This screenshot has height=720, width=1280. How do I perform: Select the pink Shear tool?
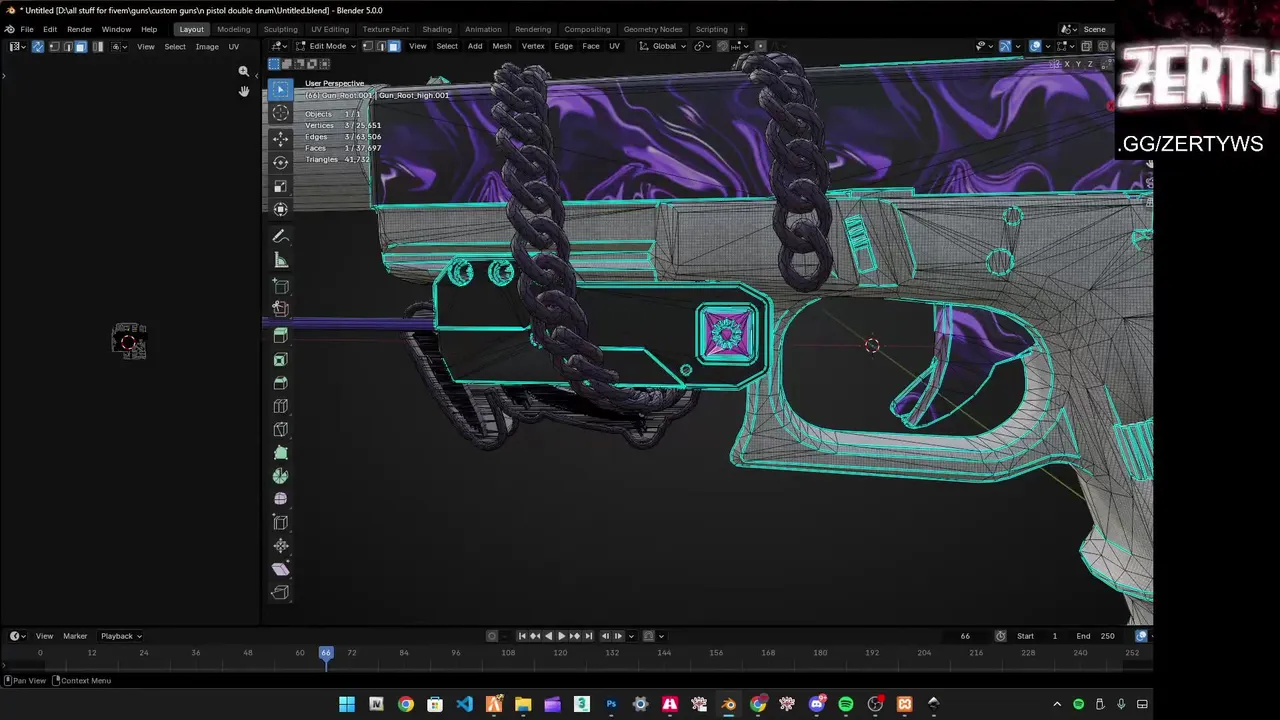click(x=280, y=569)
